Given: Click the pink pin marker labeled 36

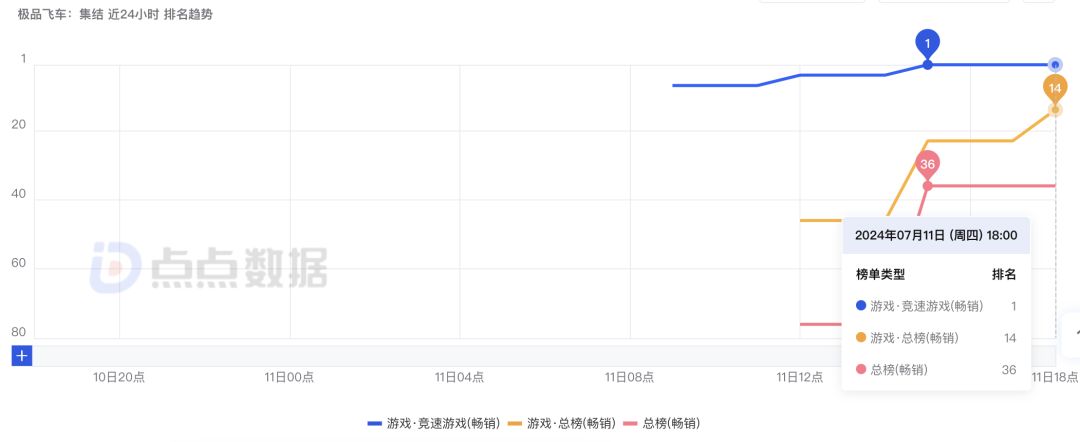Looking at the screenshot, I should [927, 164].
